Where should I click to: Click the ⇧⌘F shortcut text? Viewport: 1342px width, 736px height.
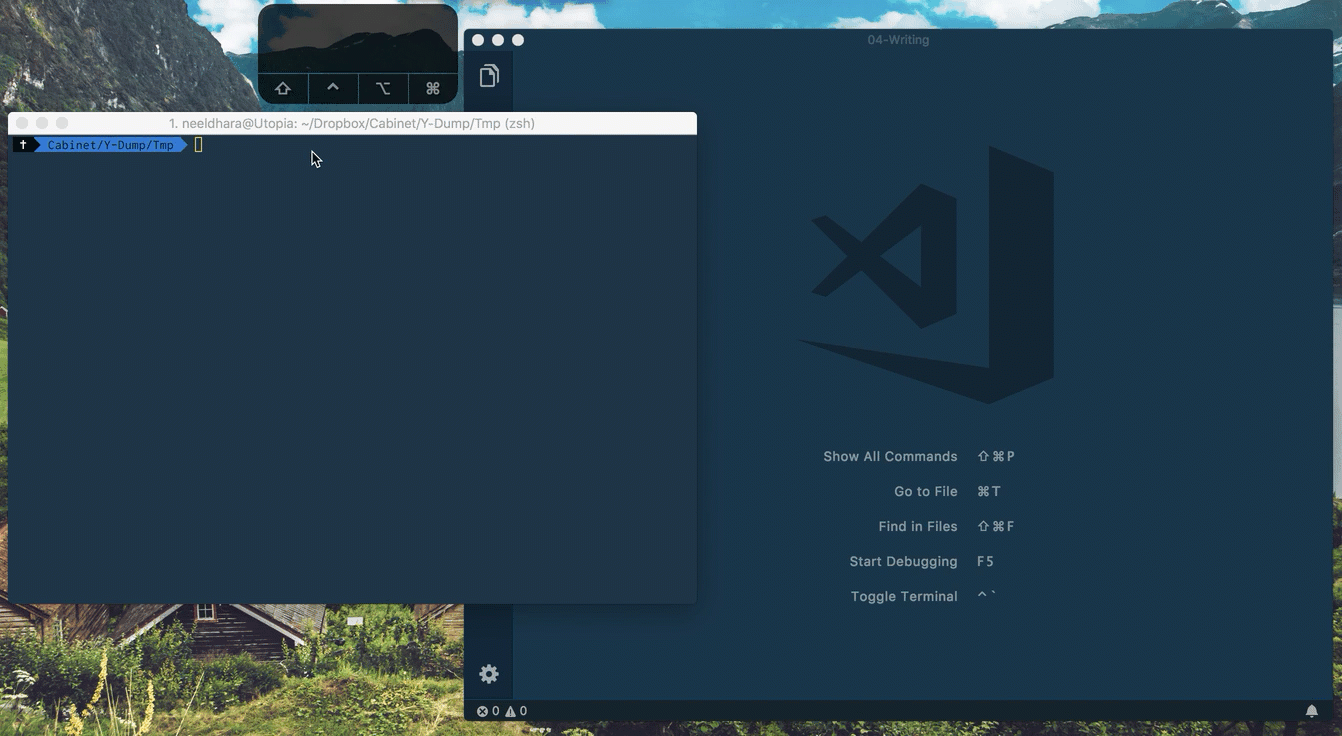pos(996,526)
